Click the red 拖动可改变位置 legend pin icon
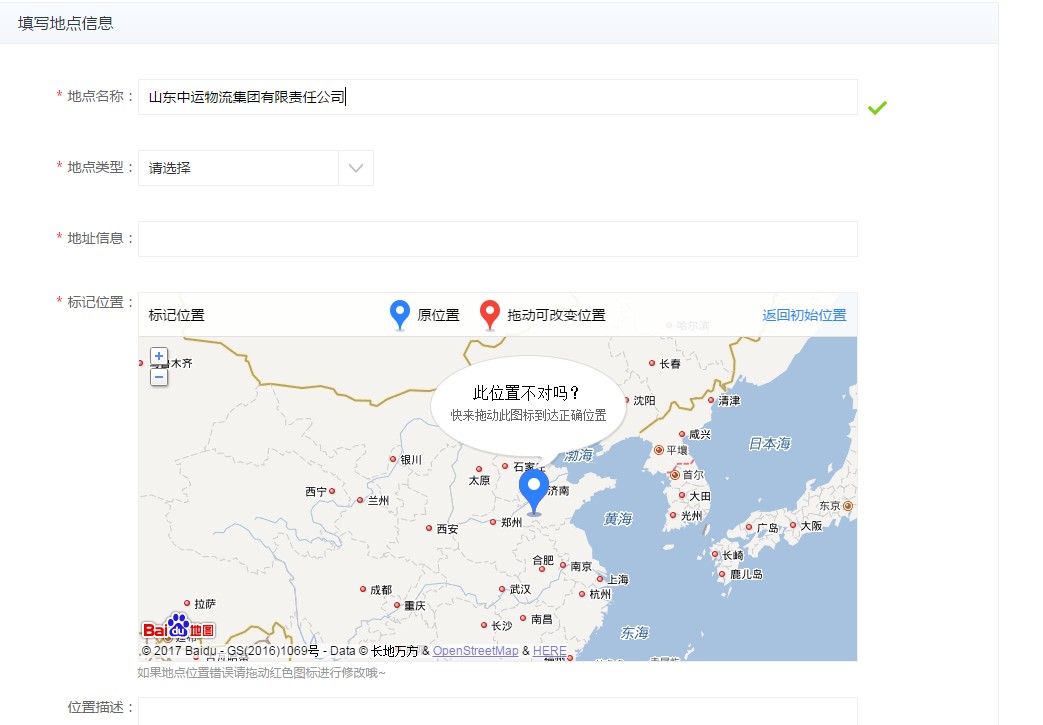The width and height of the screenshot is (1043, 725). tap(489, 313)
